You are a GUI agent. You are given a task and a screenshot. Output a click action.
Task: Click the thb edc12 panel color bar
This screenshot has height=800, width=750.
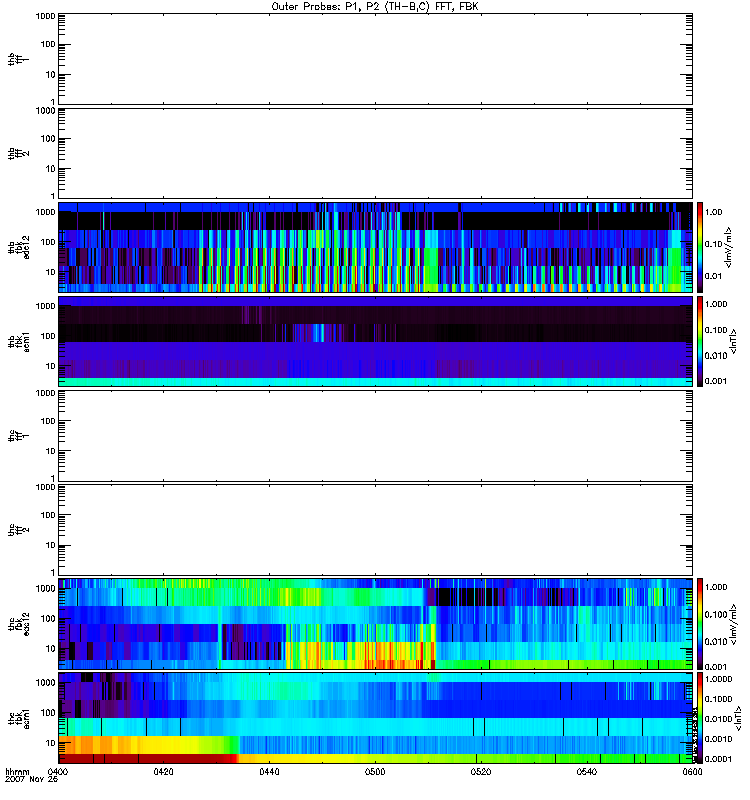point(700,246)
